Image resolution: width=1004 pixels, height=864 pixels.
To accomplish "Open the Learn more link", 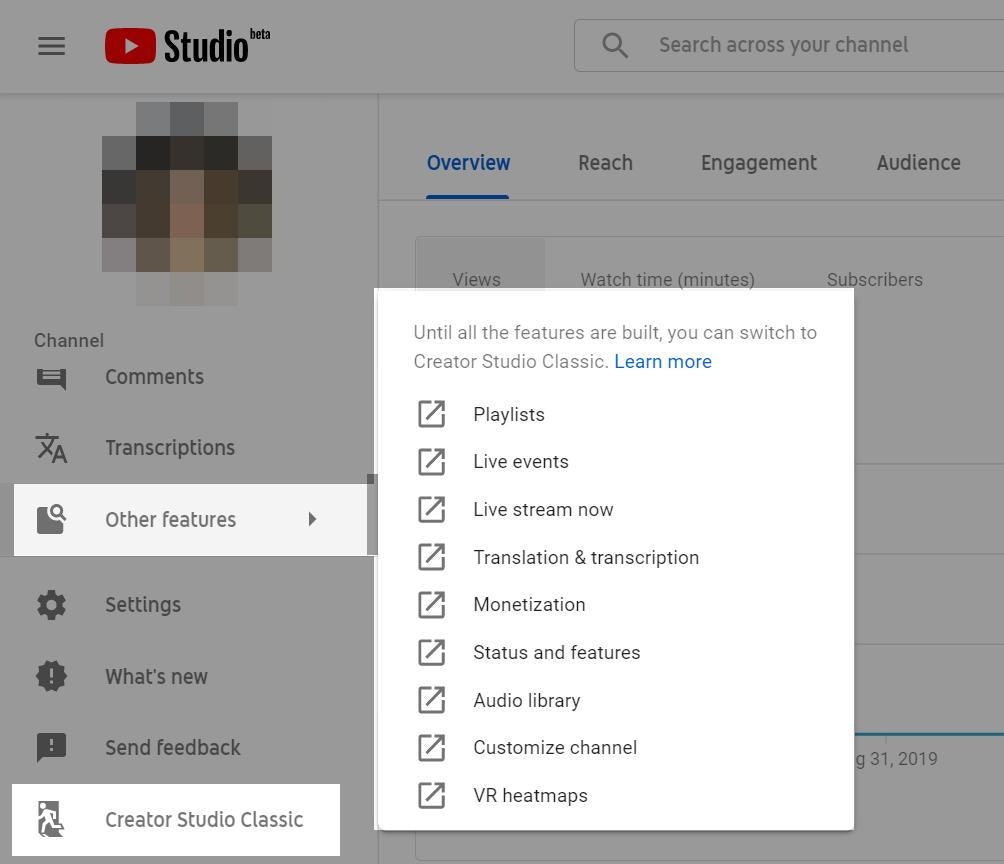I will point(662,361).
